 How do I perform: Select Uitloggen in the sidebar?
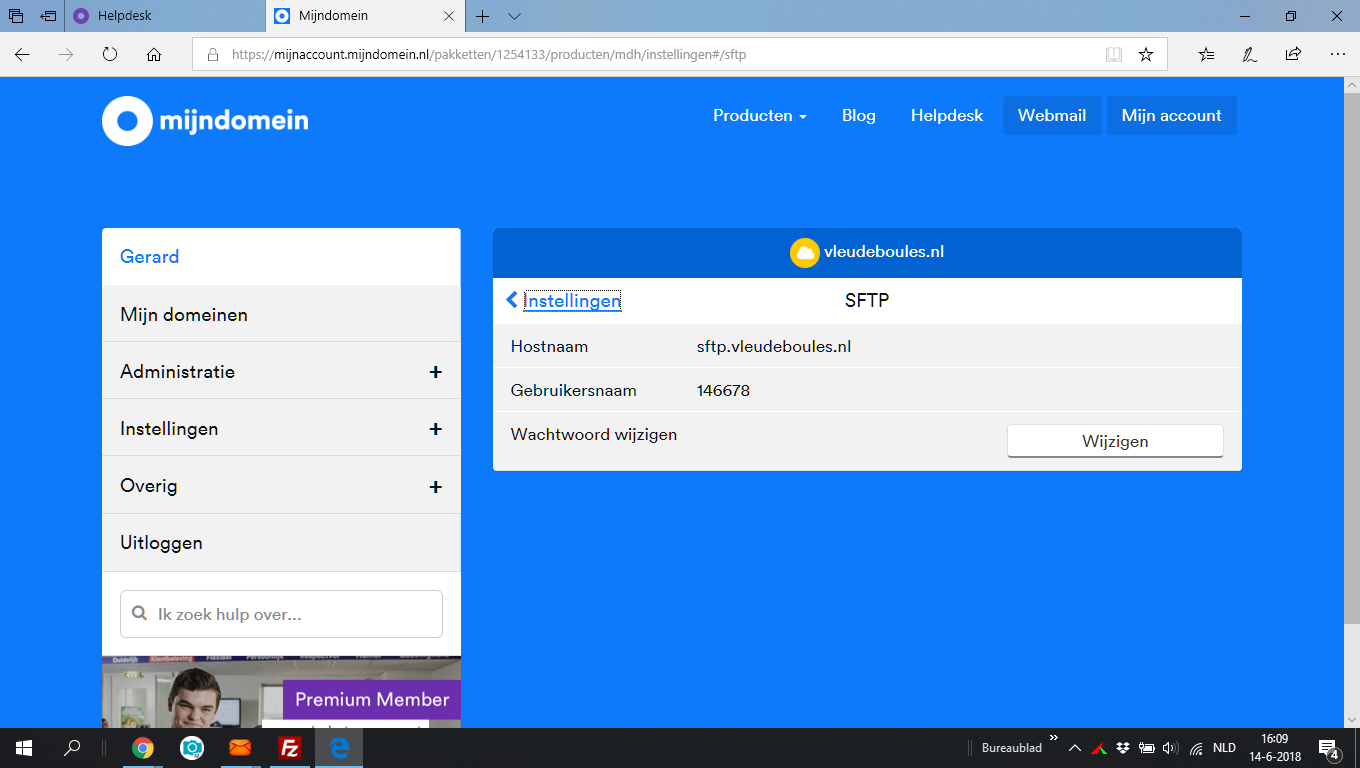[281, 543]
